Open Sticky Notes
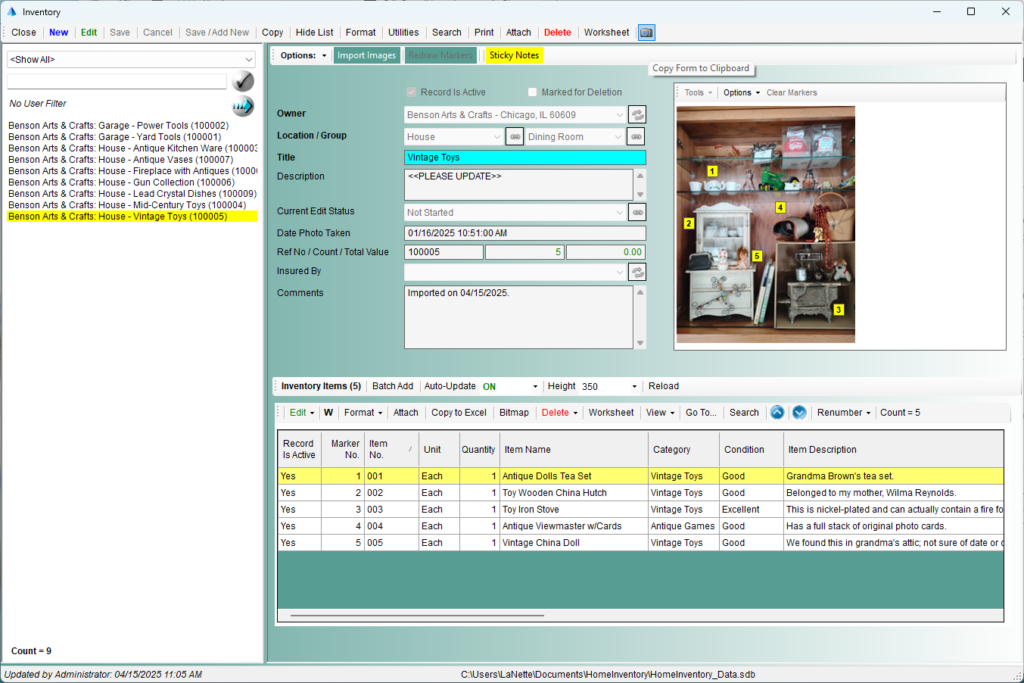Screen dimensions: 1024x683 (514, 56)
